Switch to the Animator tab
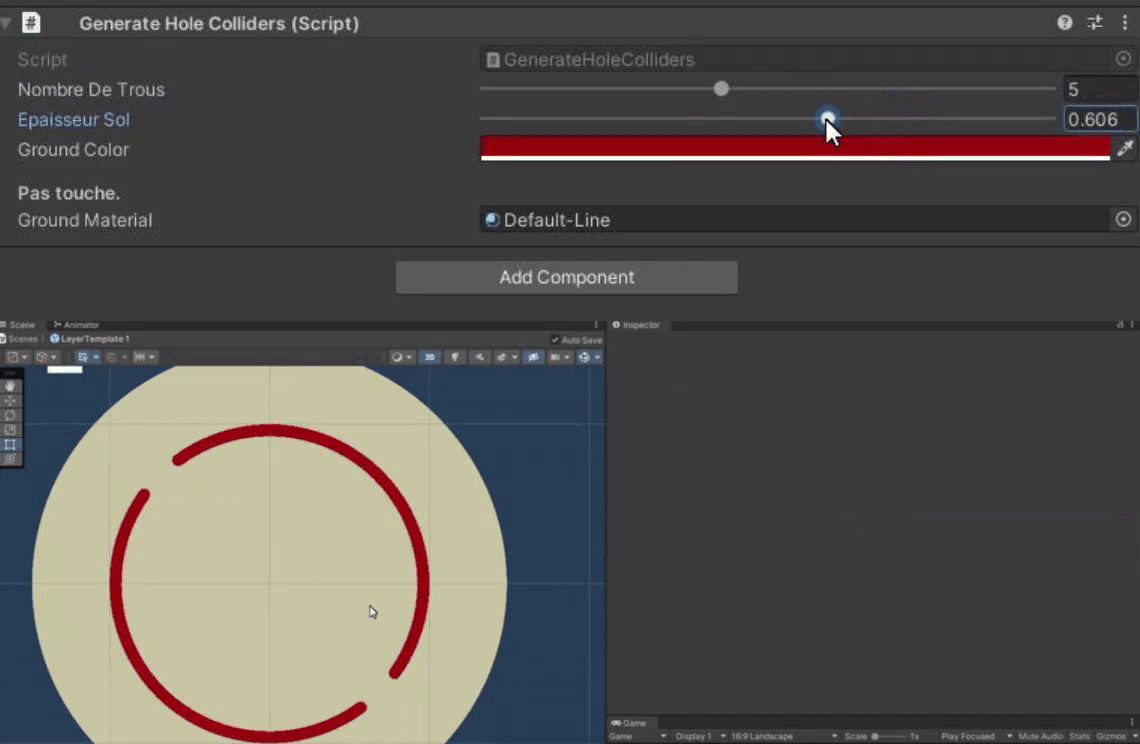 tap(76, 324)
